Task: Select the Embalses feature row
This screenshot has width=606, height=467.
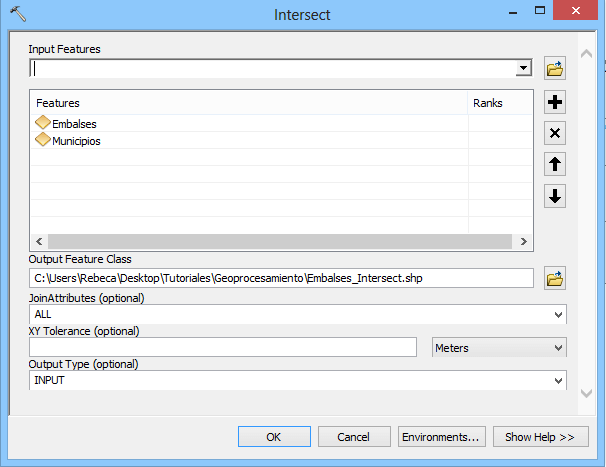Action: click(x=74, y=124)
